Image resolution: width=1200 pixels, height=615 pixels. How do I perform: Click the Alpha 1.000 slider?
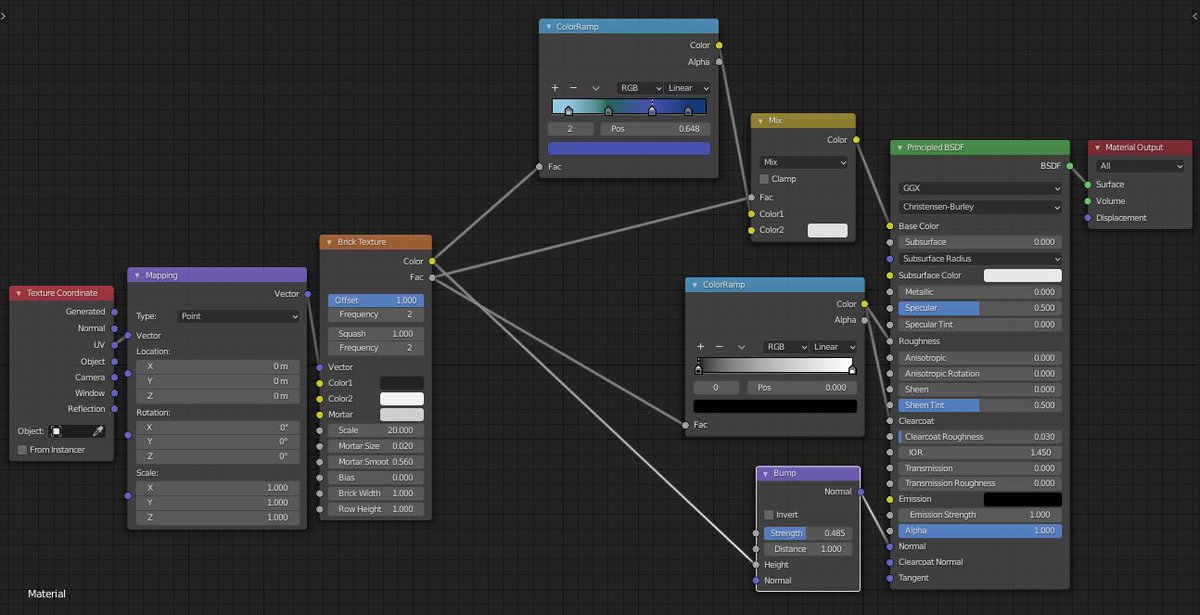click(980, 531)
